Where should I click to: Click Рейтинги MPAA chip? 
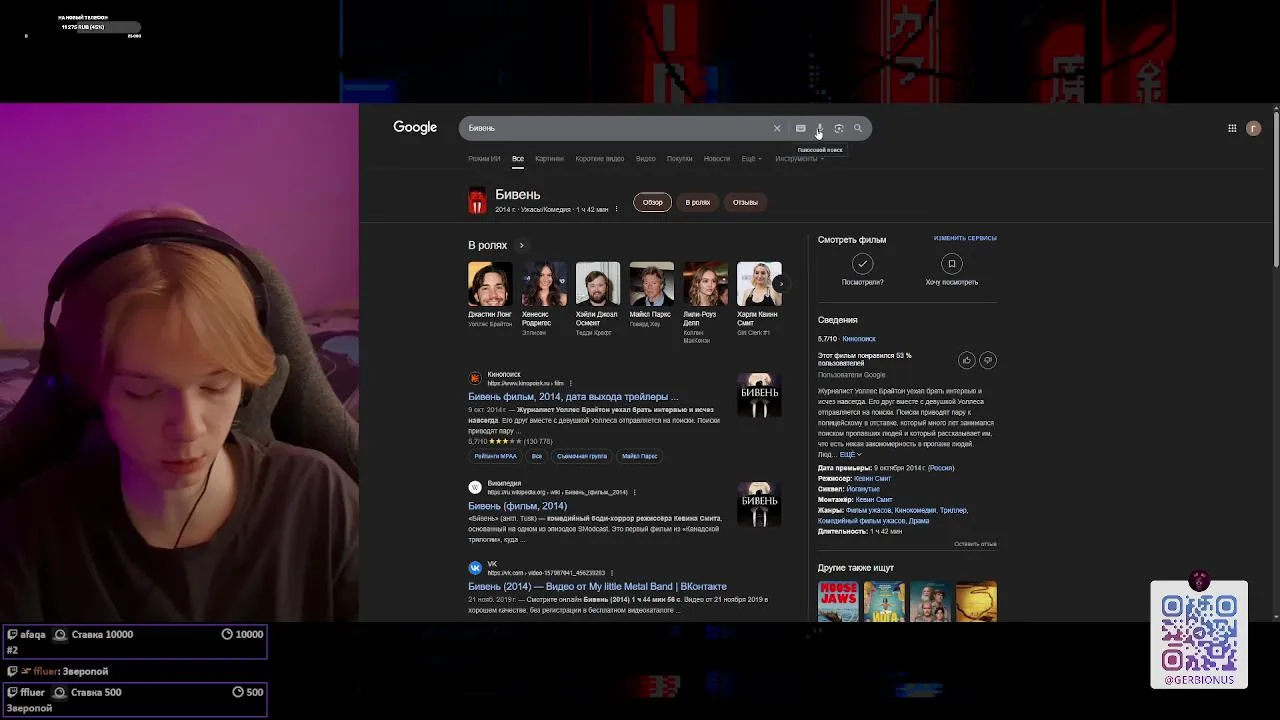click(496, 456)
